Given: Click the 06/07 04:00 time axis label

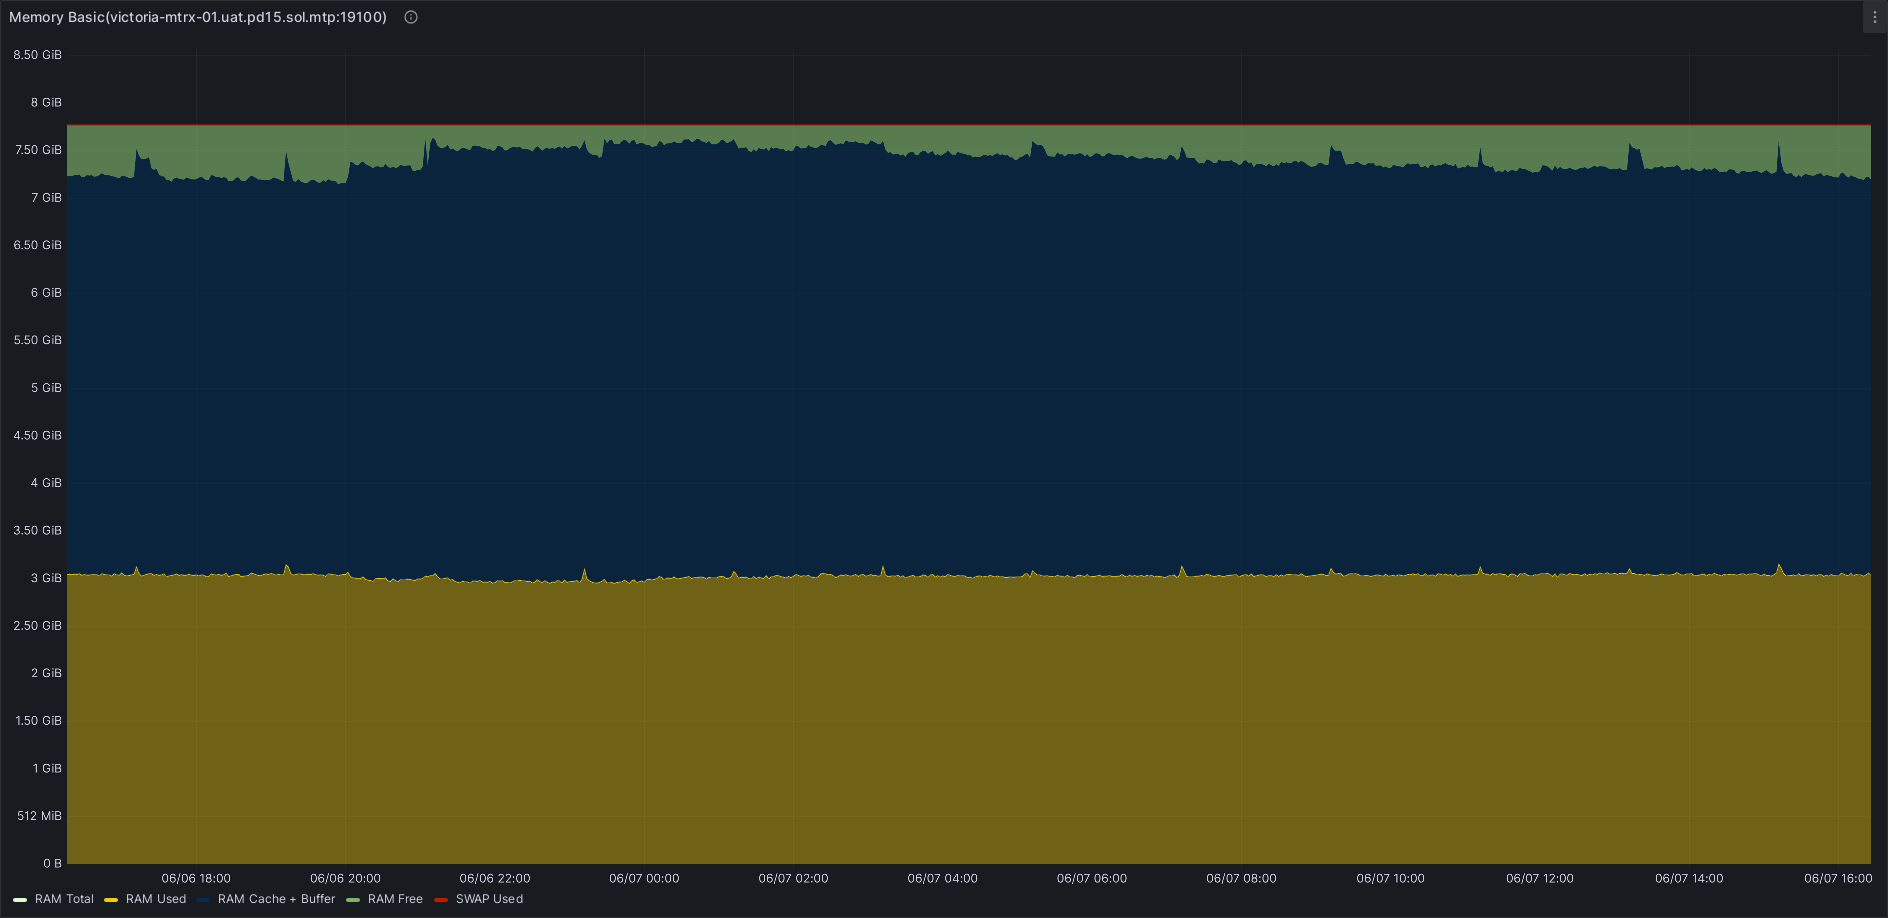Looking at the screenshot, I should coord(943,879).
